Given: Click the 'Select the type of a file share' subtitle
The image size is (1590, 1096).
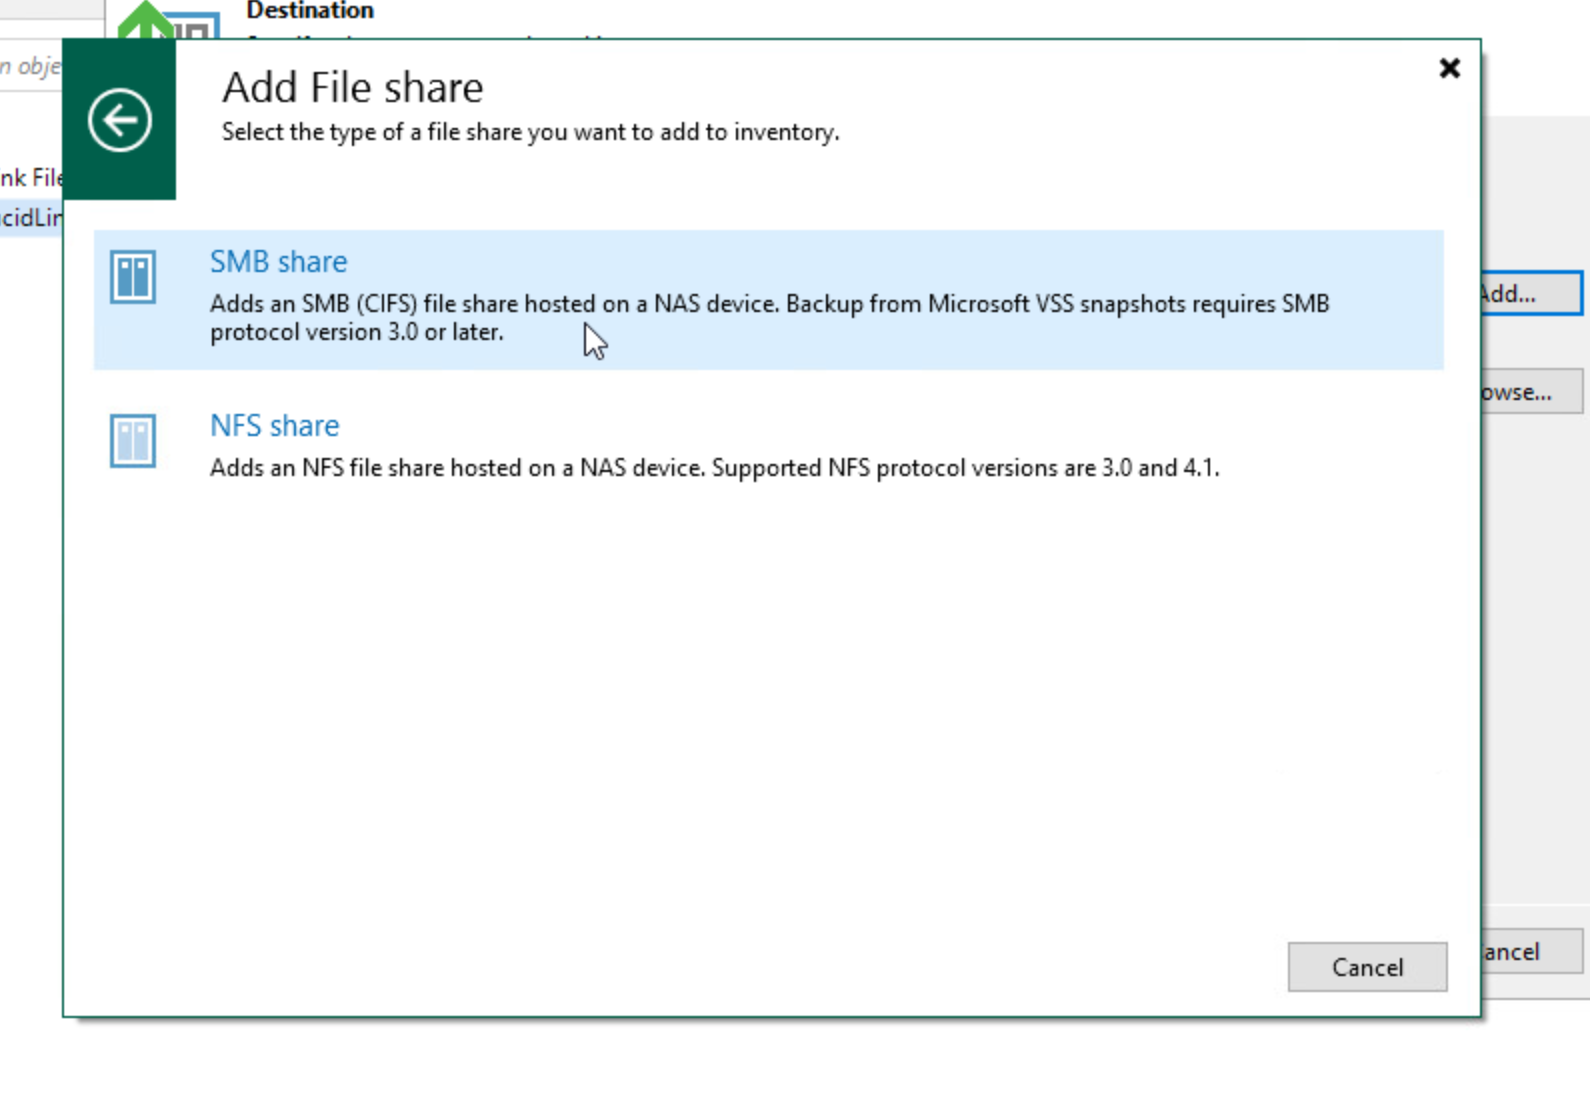Looking at the screenshot, I should click(x=530, y=132).
